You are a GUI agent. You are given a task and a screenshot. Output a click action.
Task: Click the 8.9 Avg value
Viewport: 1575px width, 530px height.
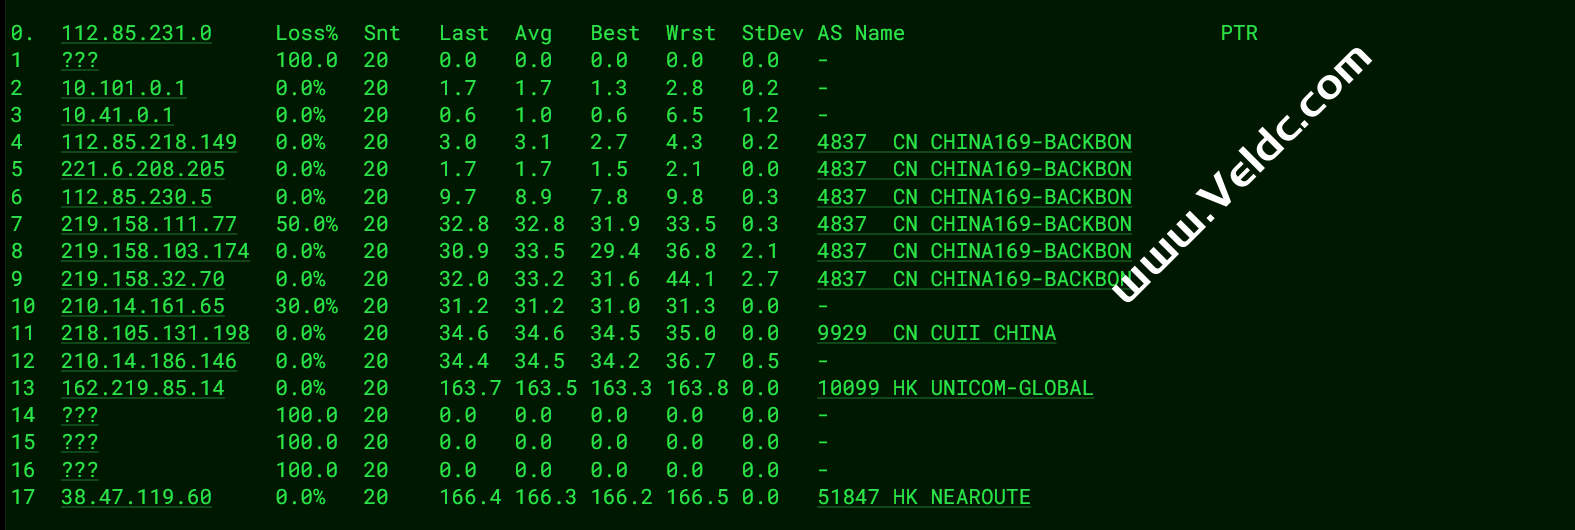pyautogui.click(x=533, y=197)
